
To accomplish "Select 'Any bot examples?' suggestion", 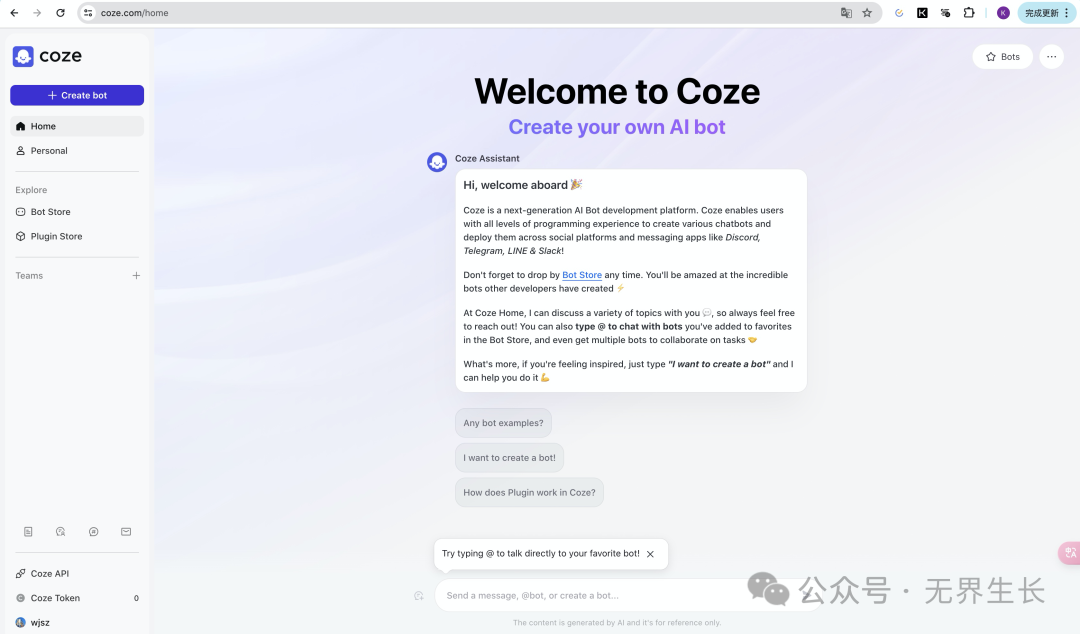I will 503,423.
